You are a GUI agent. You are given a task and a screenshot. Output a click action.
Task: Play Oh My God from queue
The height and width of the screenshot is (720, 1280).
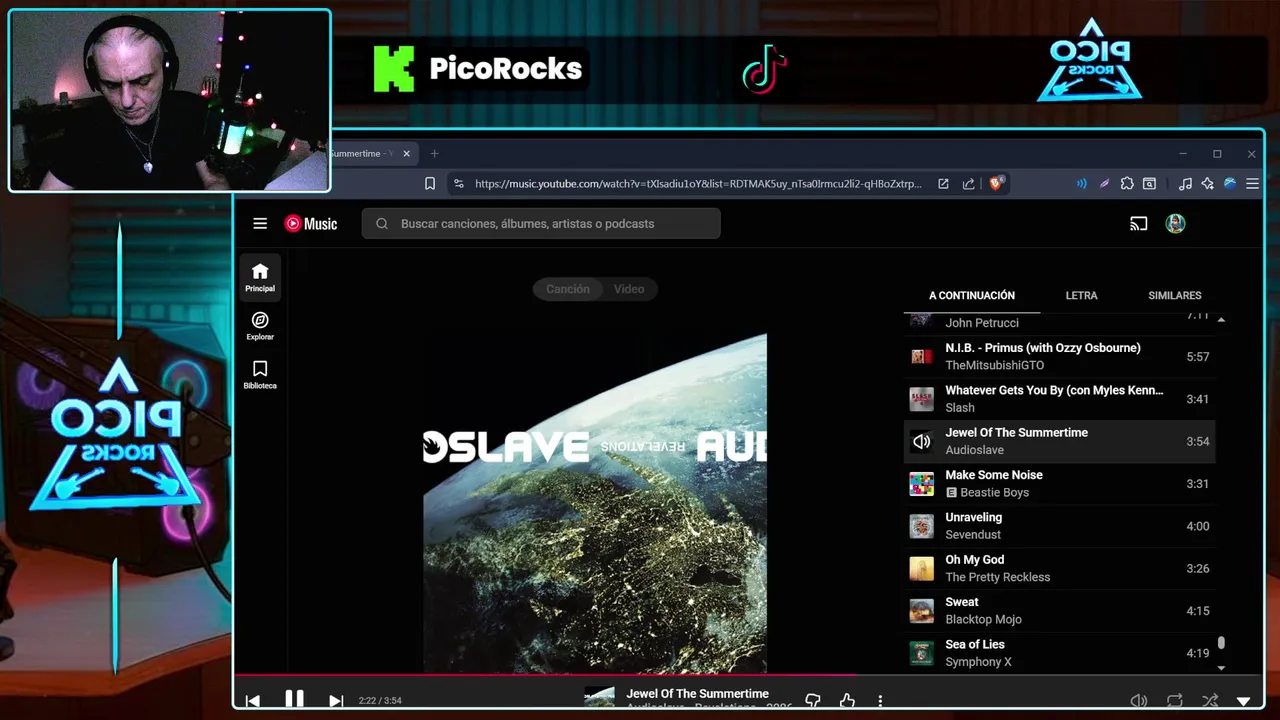(1060, 569)
